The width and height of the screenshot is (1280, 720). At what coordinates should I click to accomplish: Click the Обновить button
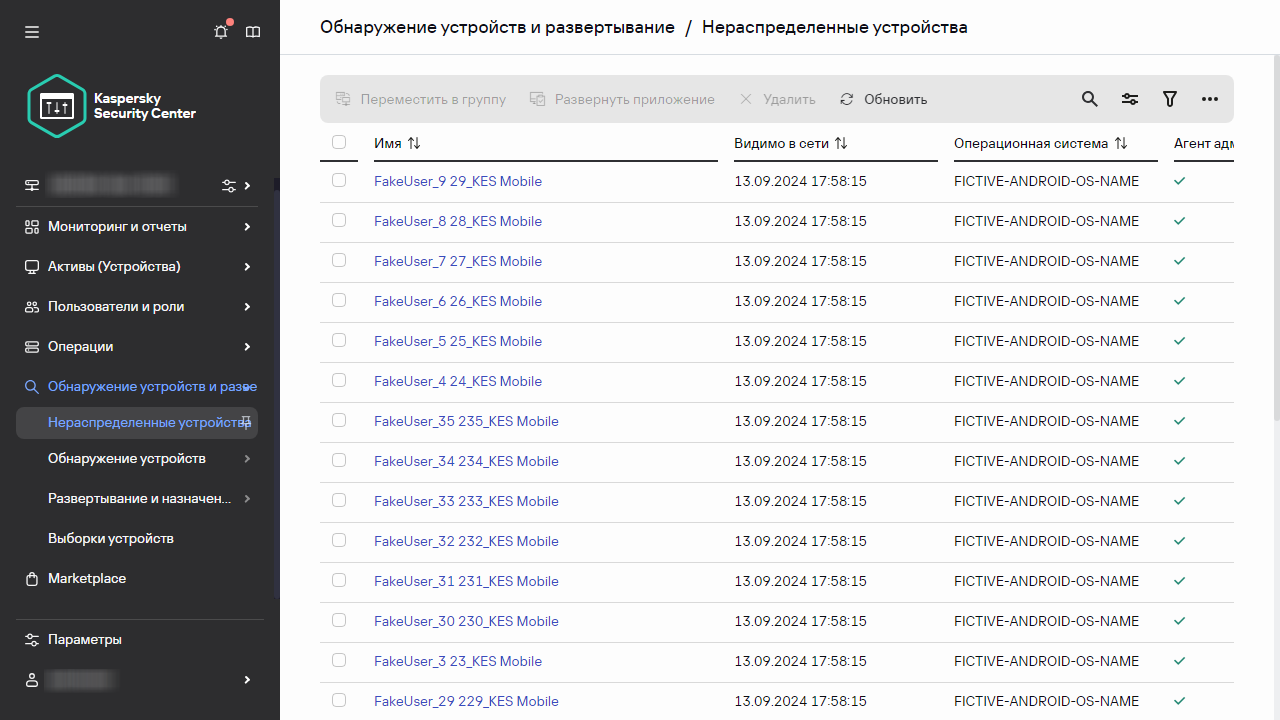point(883,99)
